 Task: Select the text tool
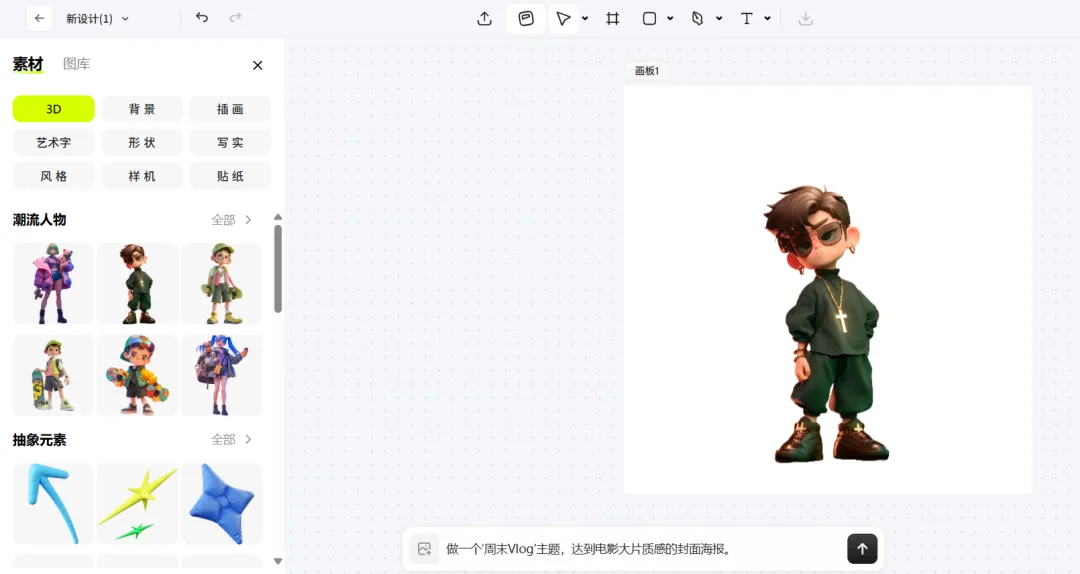[x=747, y=19]
